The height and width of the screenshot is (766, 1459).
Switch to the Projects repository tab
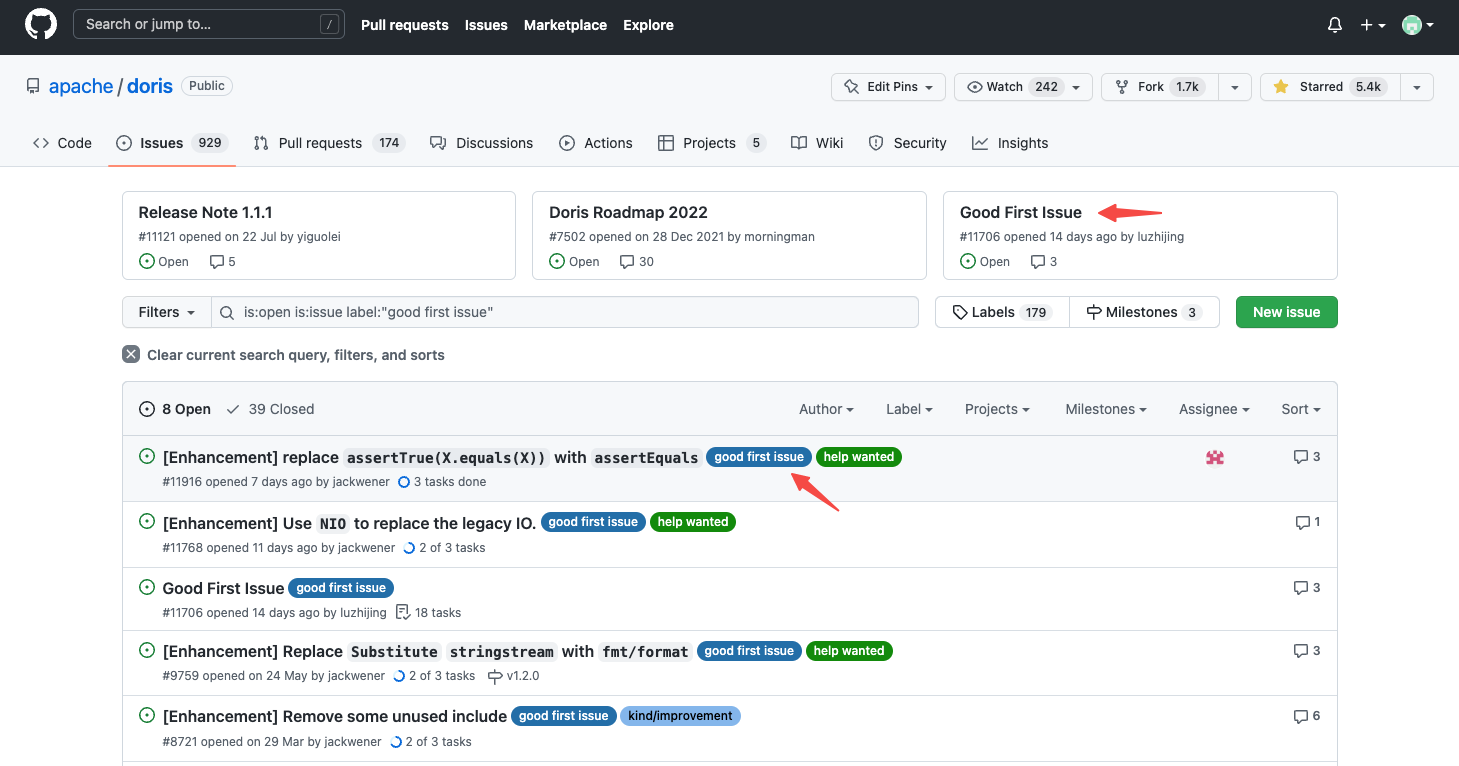click(711, 143)
